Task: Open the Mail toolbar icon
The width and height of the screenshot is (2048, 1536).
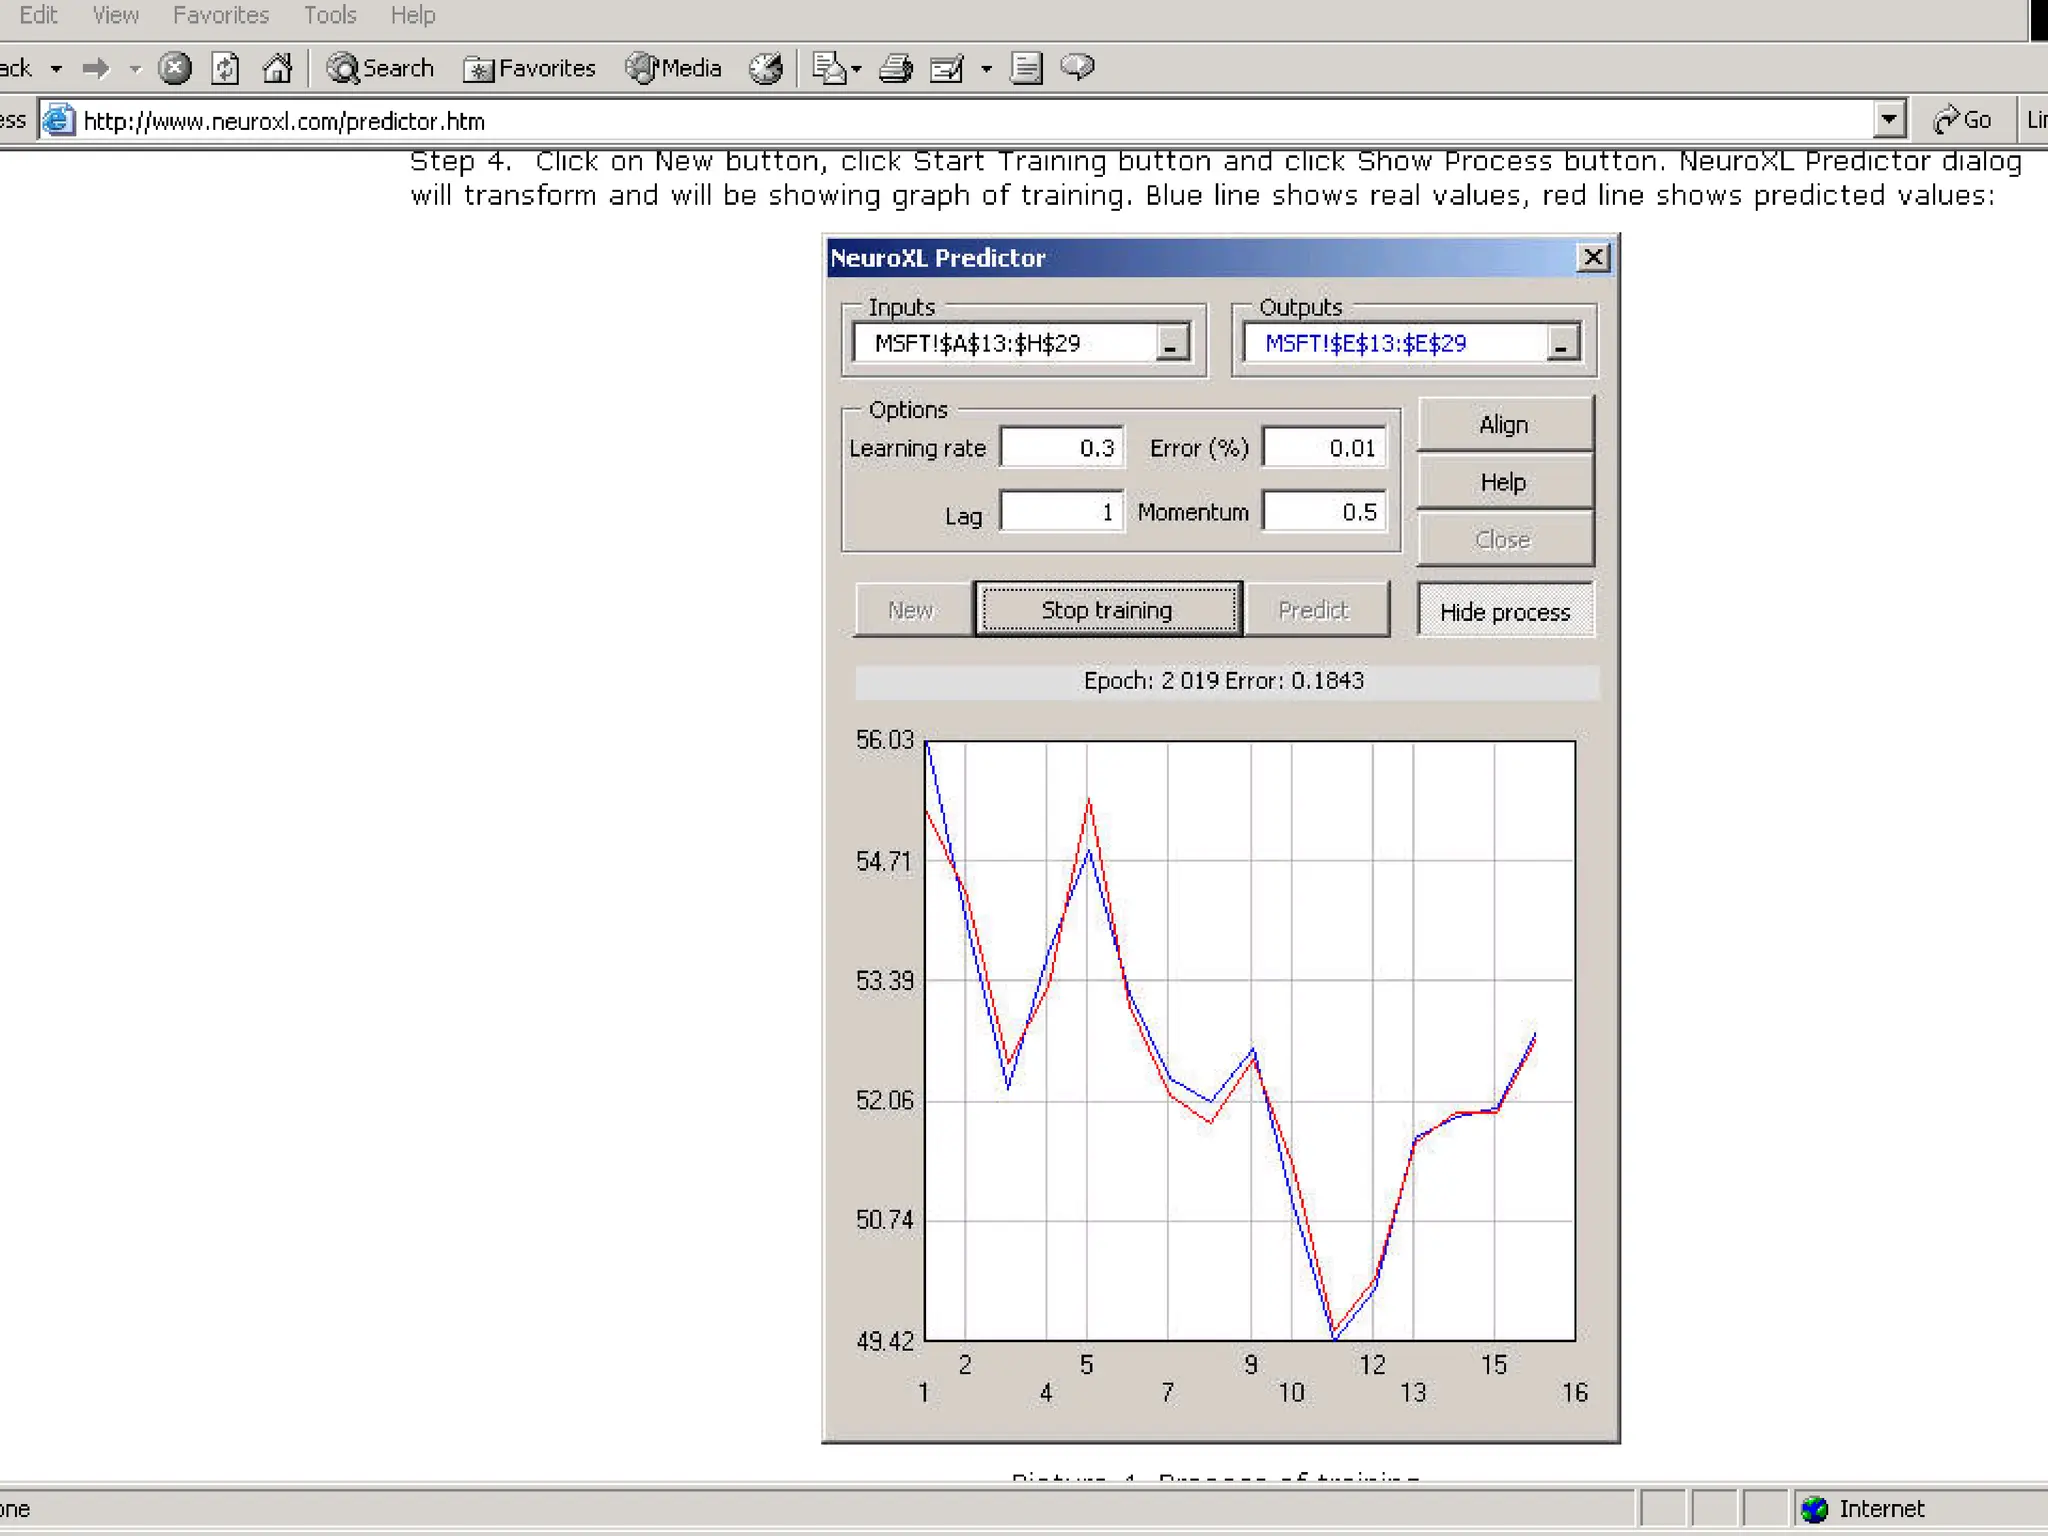Action: [830, 68]
